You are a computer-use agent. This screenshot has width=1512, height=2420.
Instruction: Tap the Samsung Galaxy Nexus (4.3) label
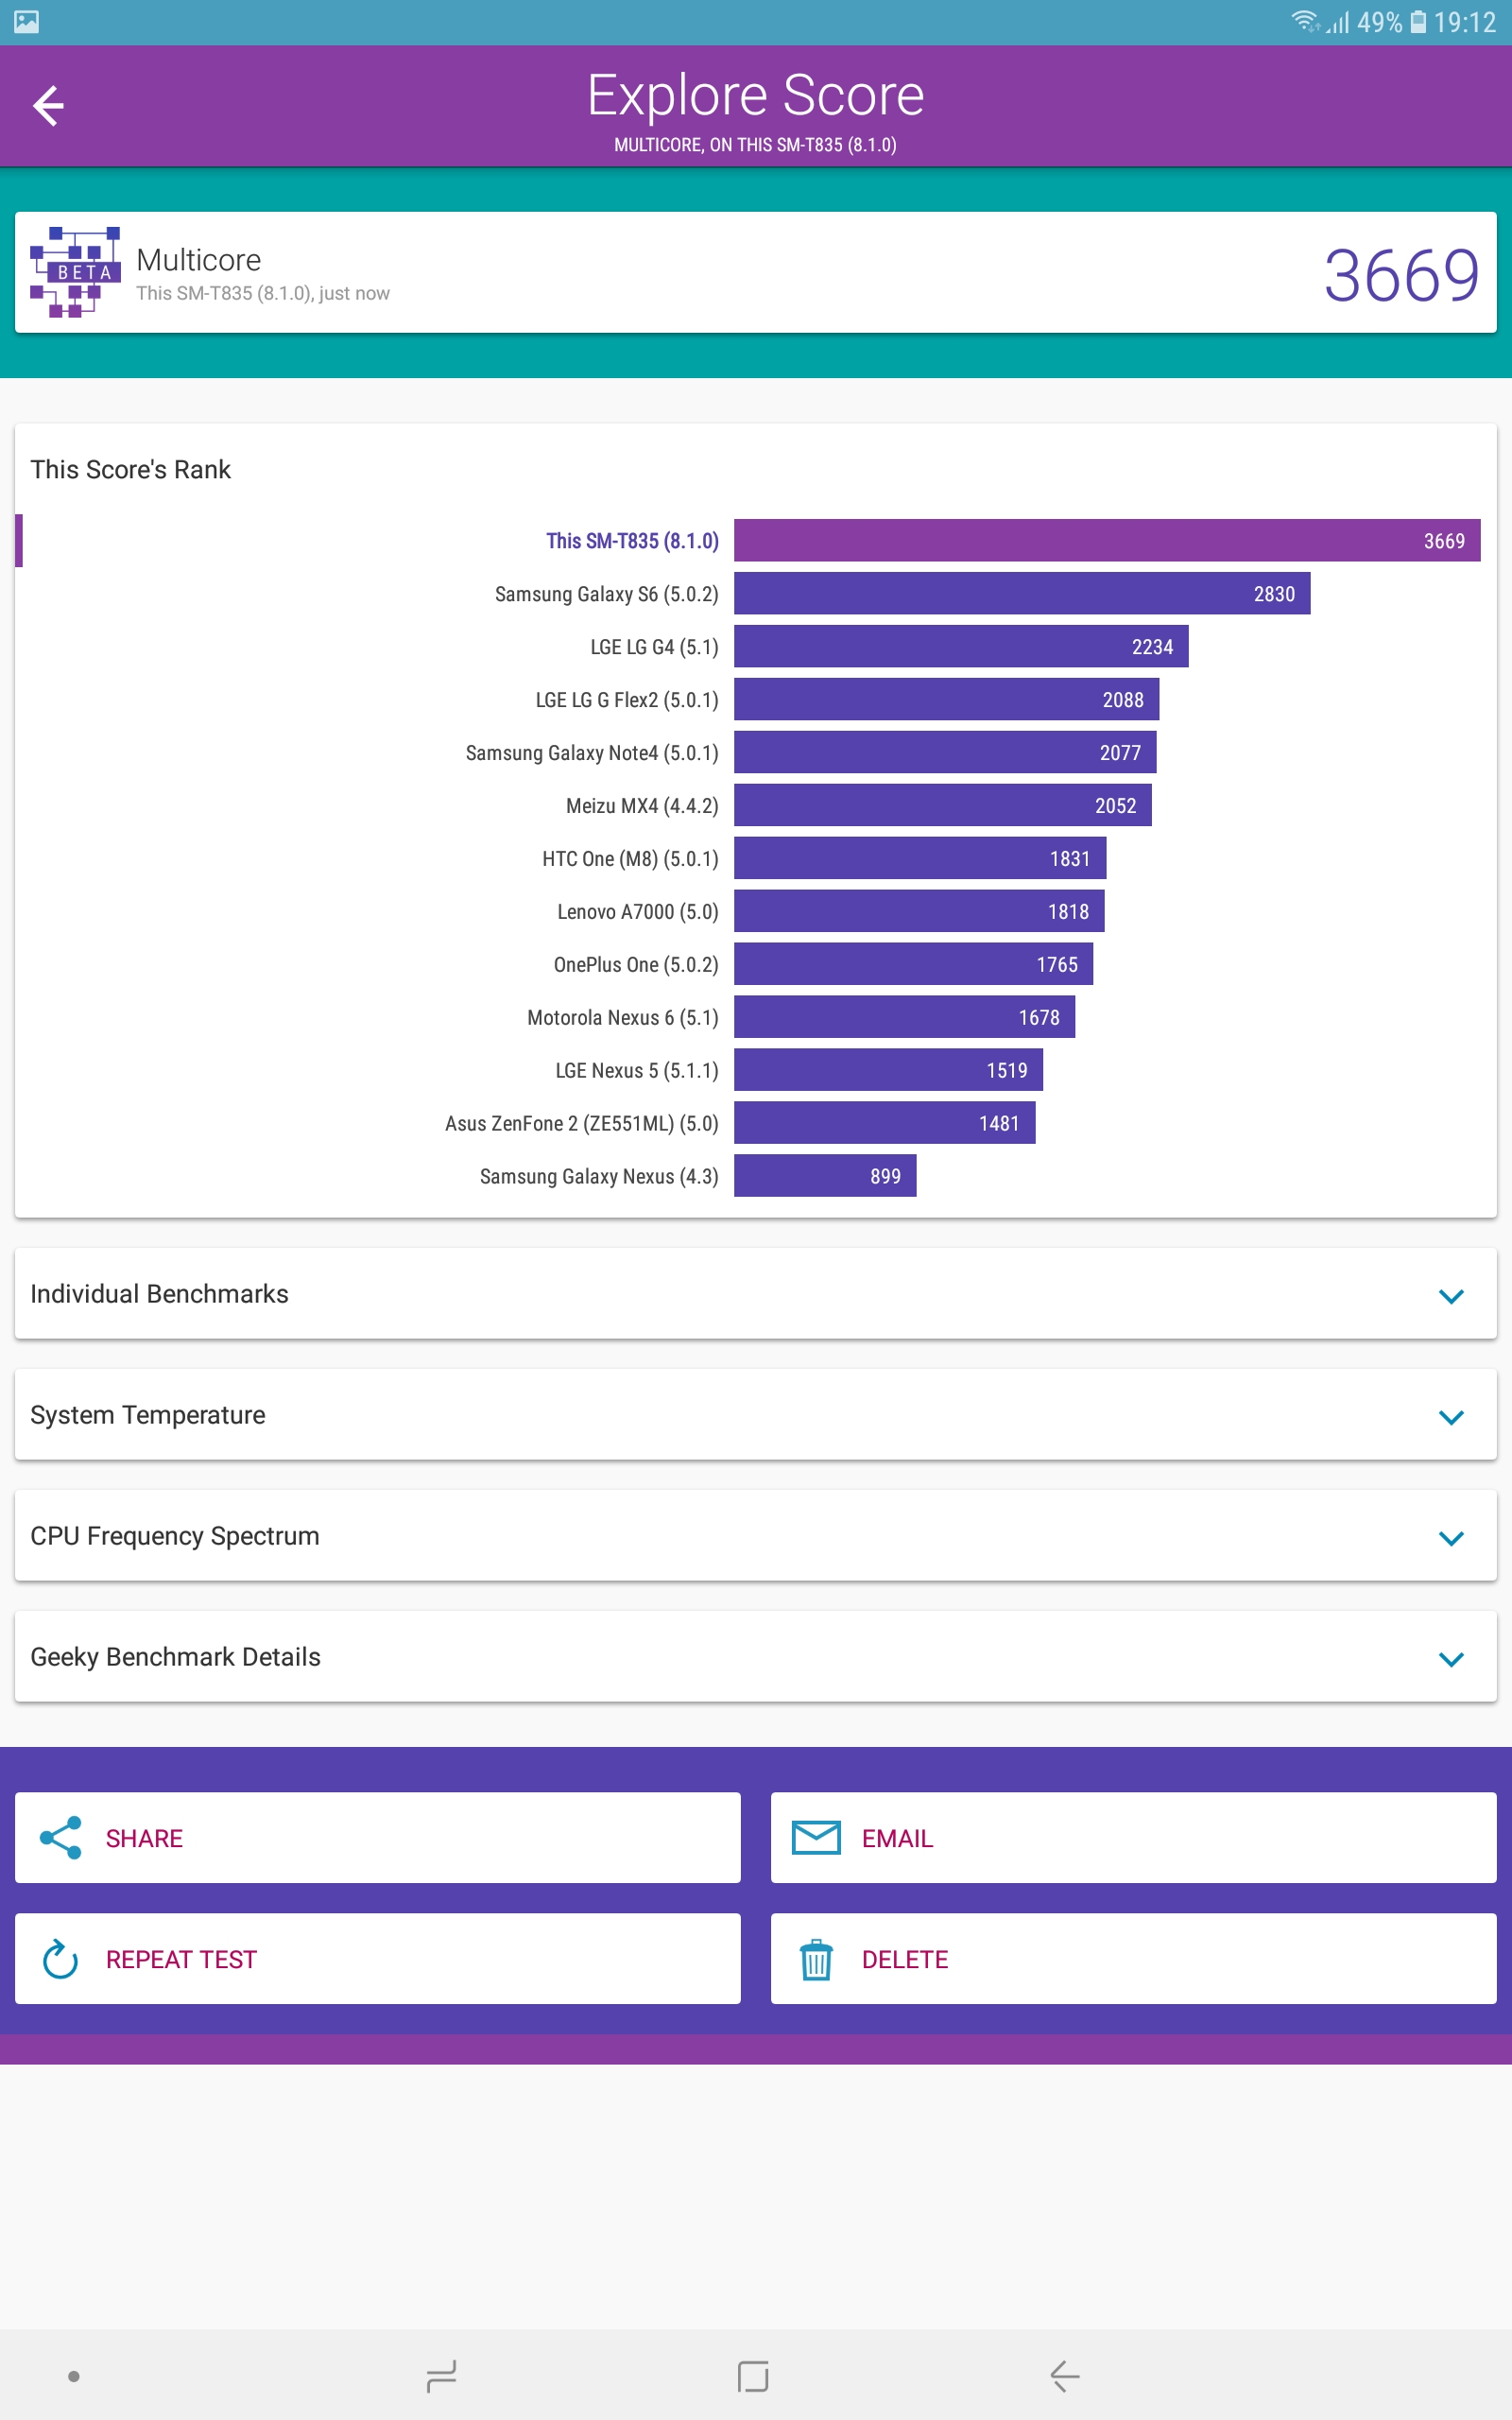[x=599, y=1177]
